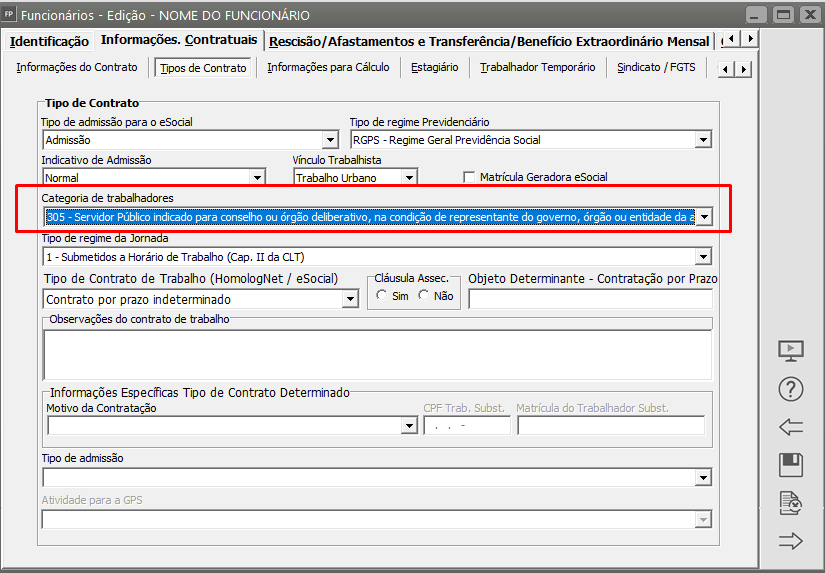Switch to the Identificação tab
The height and width of the screenshot is (573, 825).
pyautogui.click(x=49, y=41)
